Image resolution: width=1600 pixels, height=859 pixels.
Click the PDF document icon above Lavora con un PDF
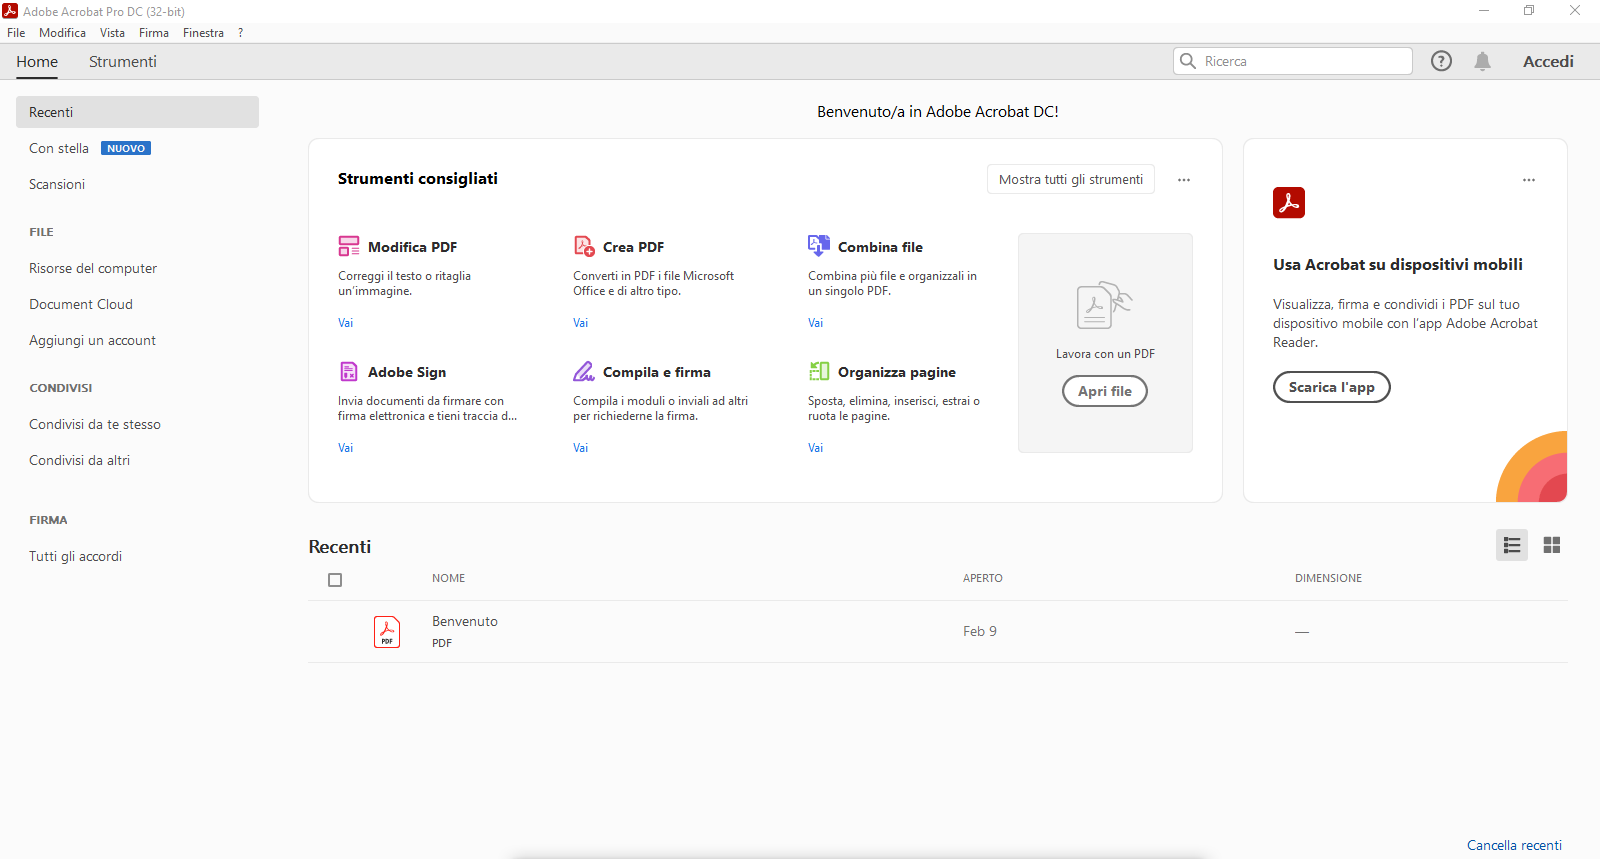coord(1104,305)
